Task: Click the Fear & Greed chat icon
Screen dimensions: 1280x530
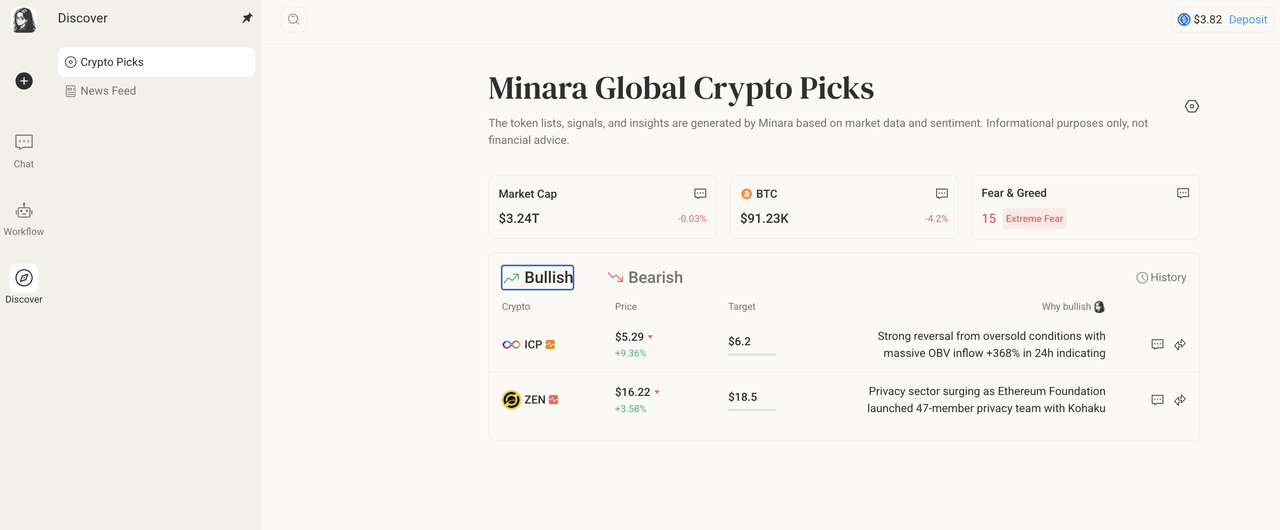Action: 1183,193
